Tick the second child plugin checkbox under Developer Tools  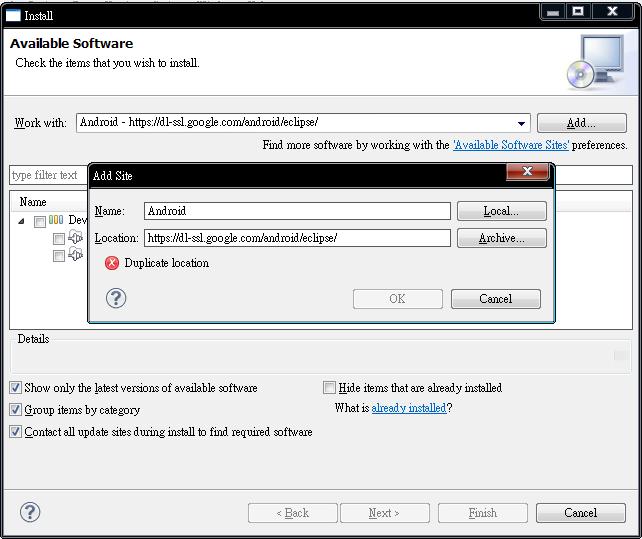(59, 256)
